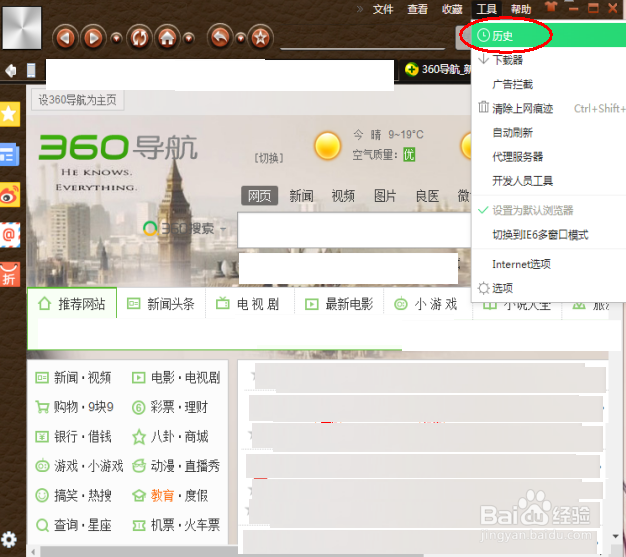Click the user avatar thumbnail
The height and width of the screenshot is (557, 626).
[22, 28]
